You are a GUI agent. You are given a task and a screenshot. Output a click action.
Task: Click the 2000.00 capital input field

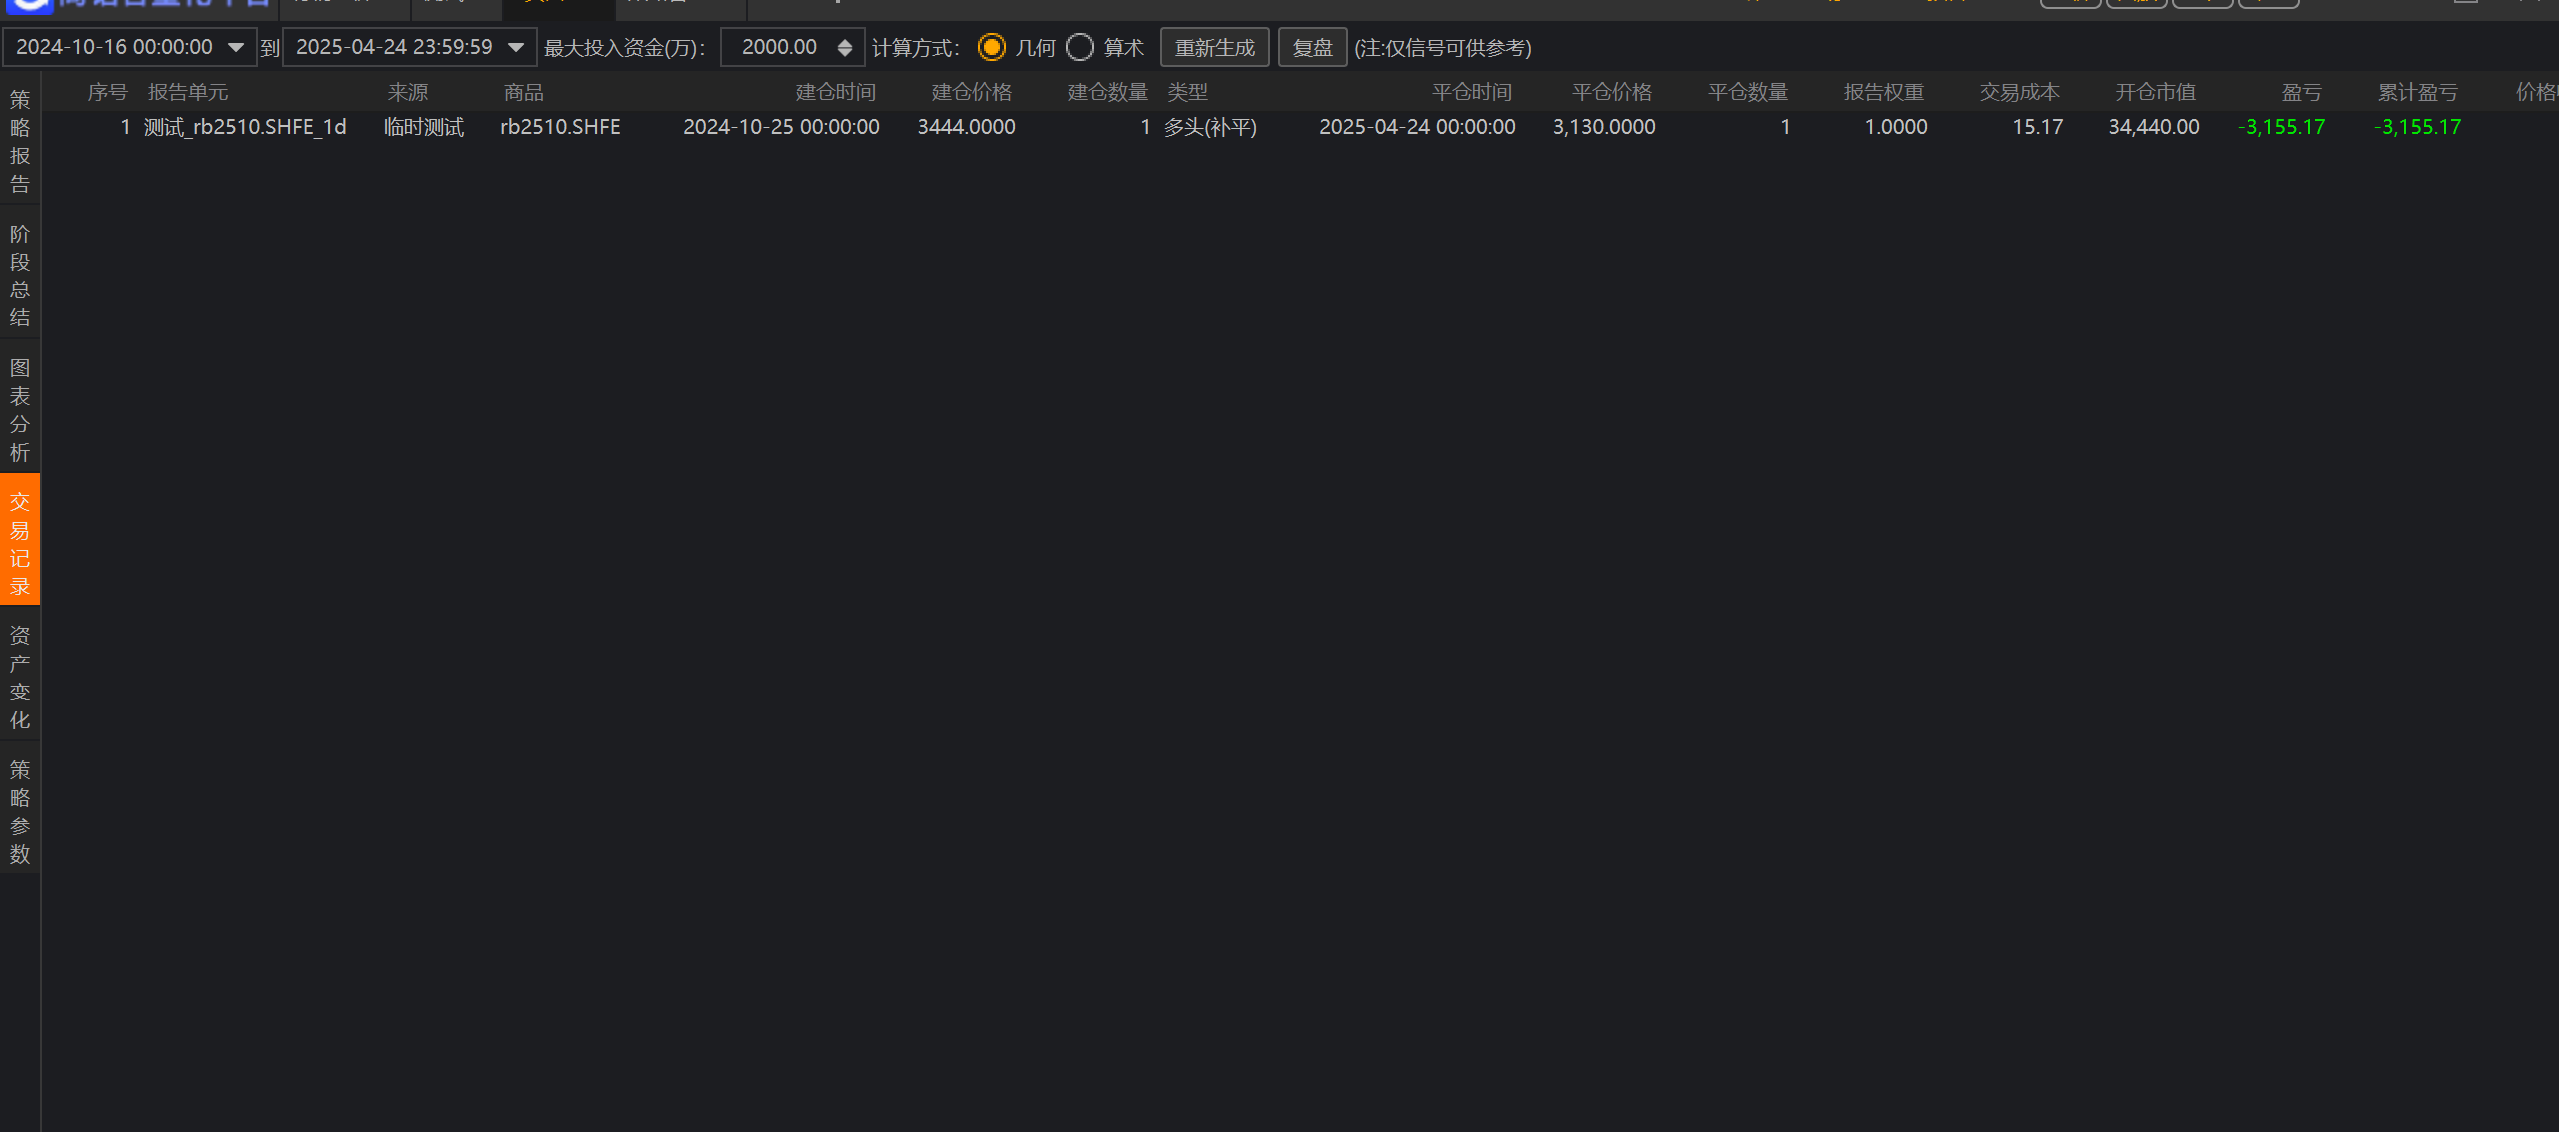(778, 47)
